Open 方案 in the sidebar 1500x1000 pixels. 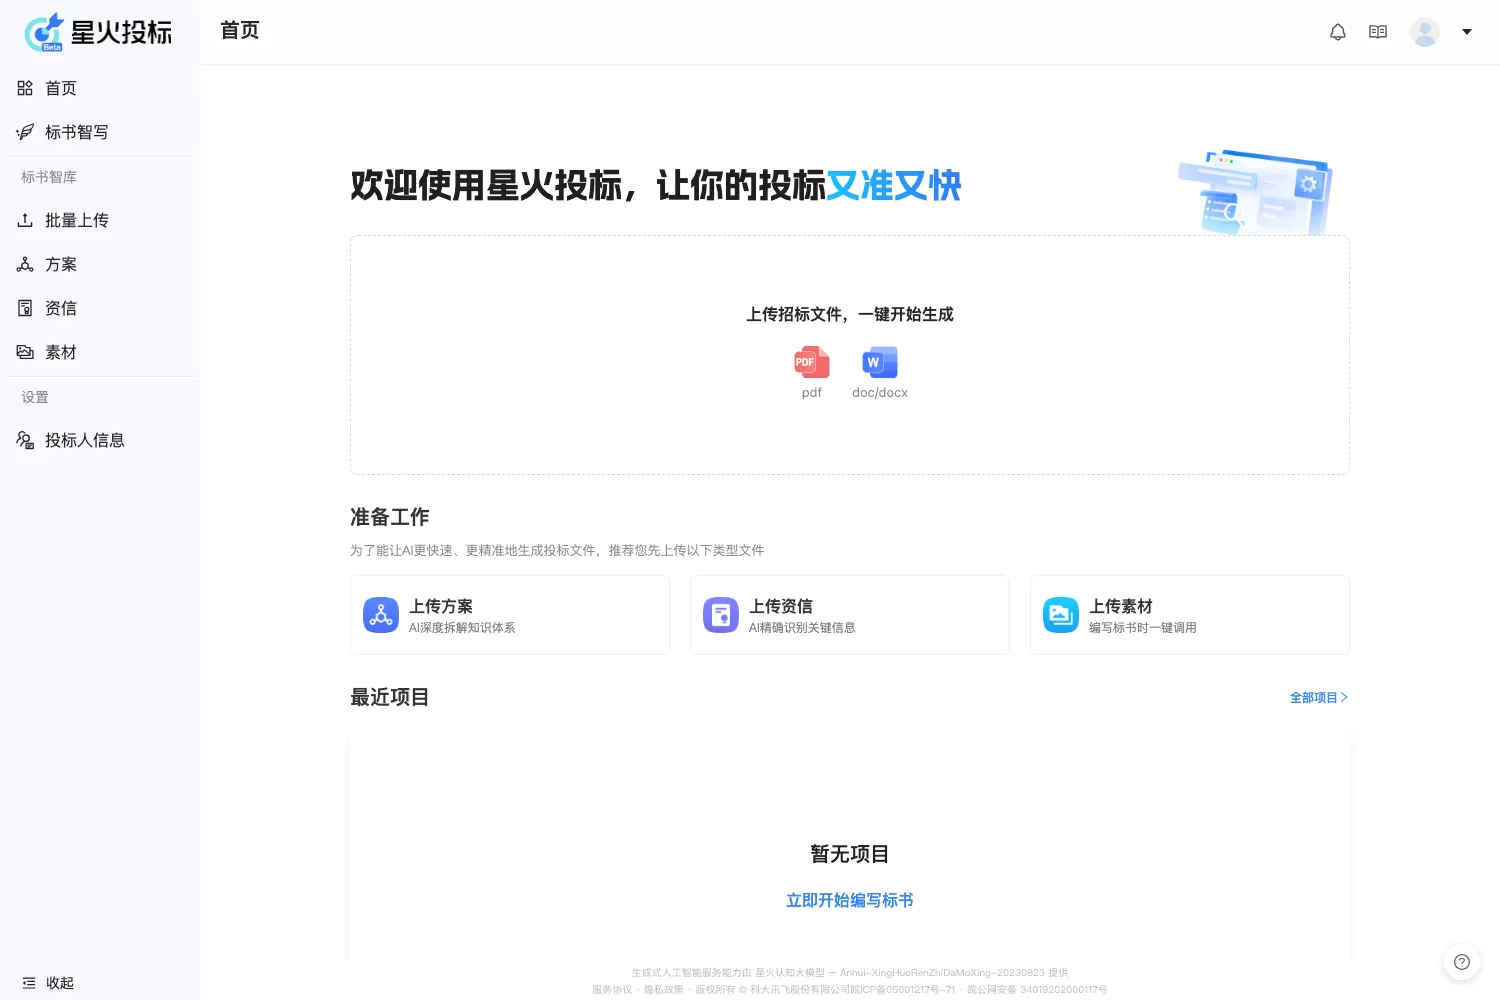click(100, 264)
